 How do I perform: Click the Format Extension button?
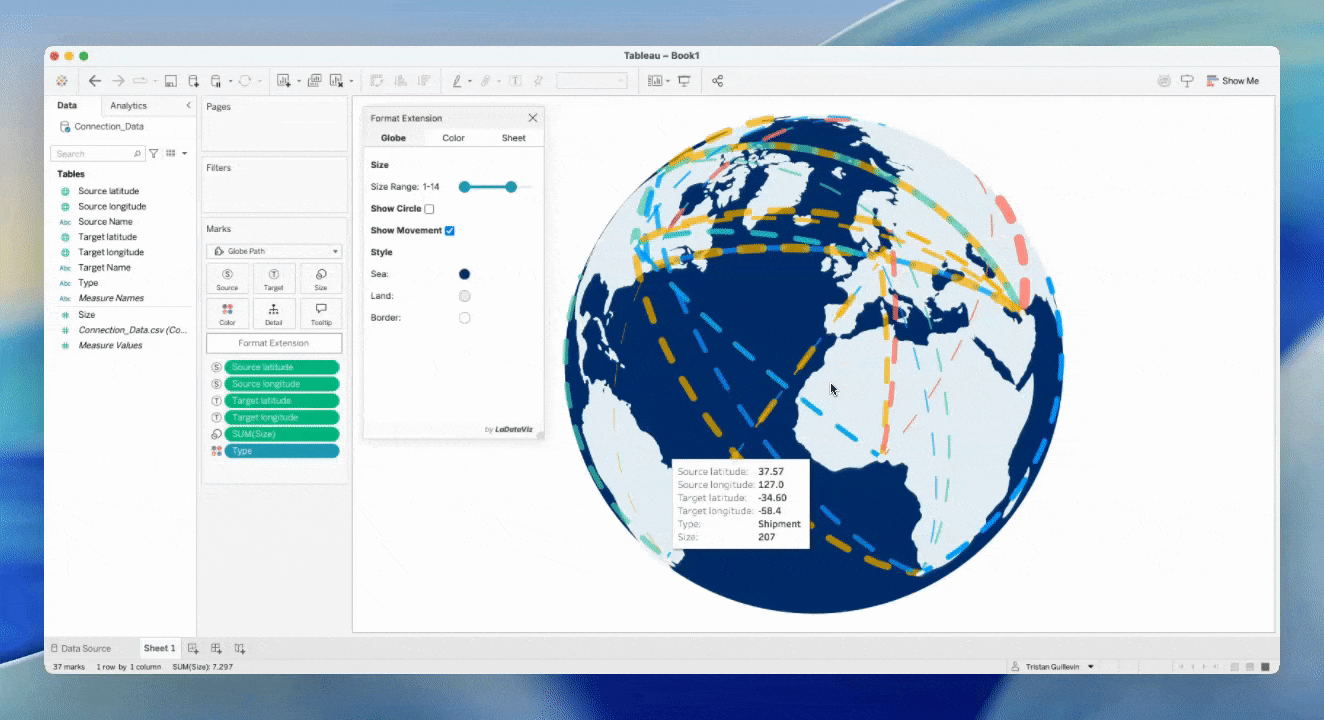(274, 343)
